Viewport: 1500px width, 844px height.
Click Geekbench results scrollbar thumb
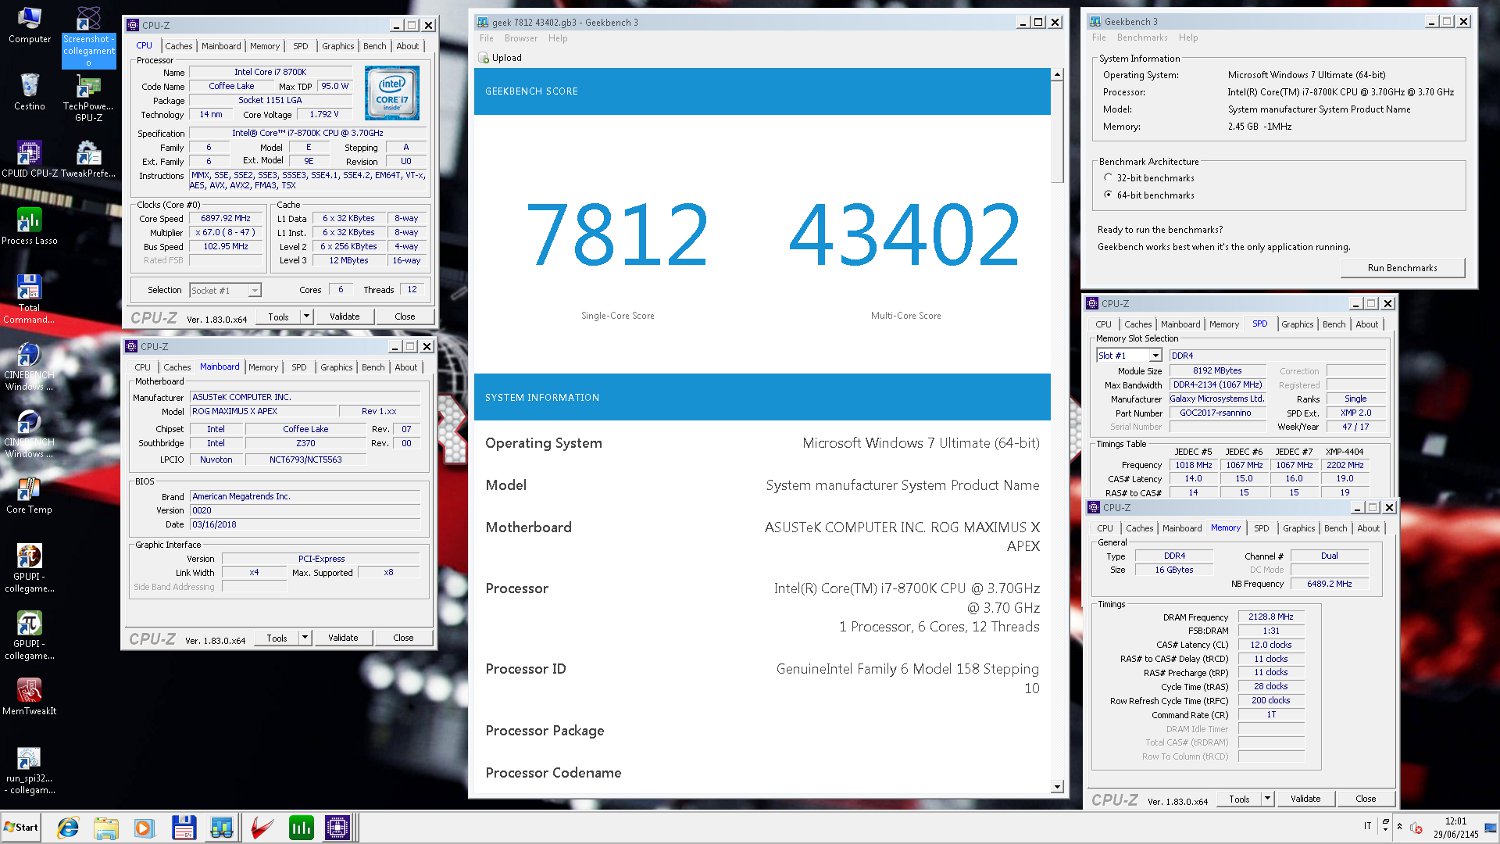pos(1057,132)
